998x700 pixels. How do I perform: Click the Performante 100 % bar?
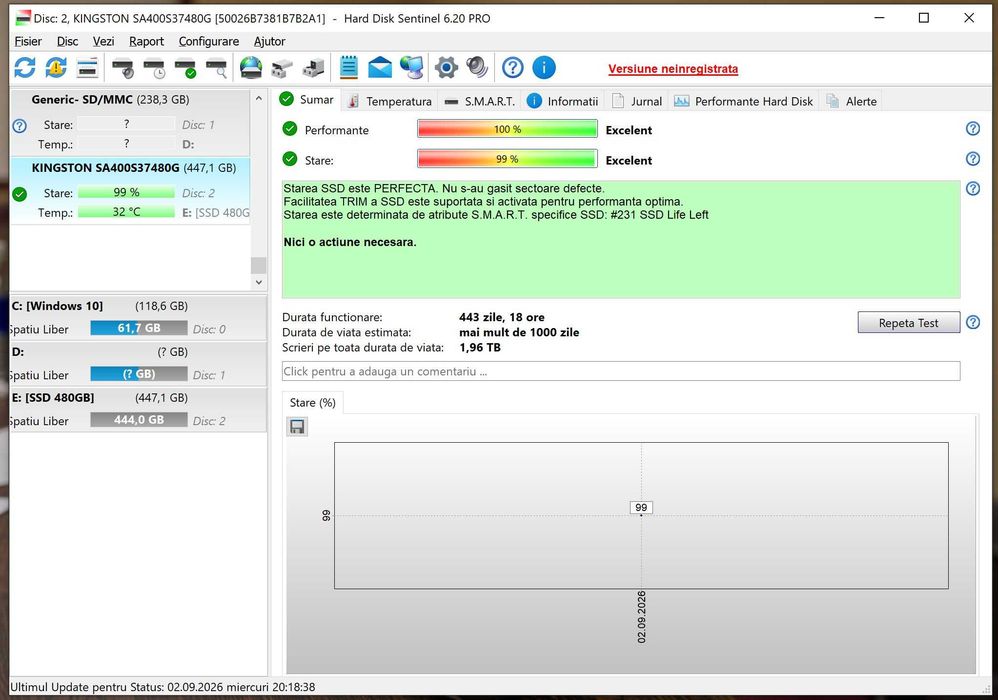click(x=507, y=129)
